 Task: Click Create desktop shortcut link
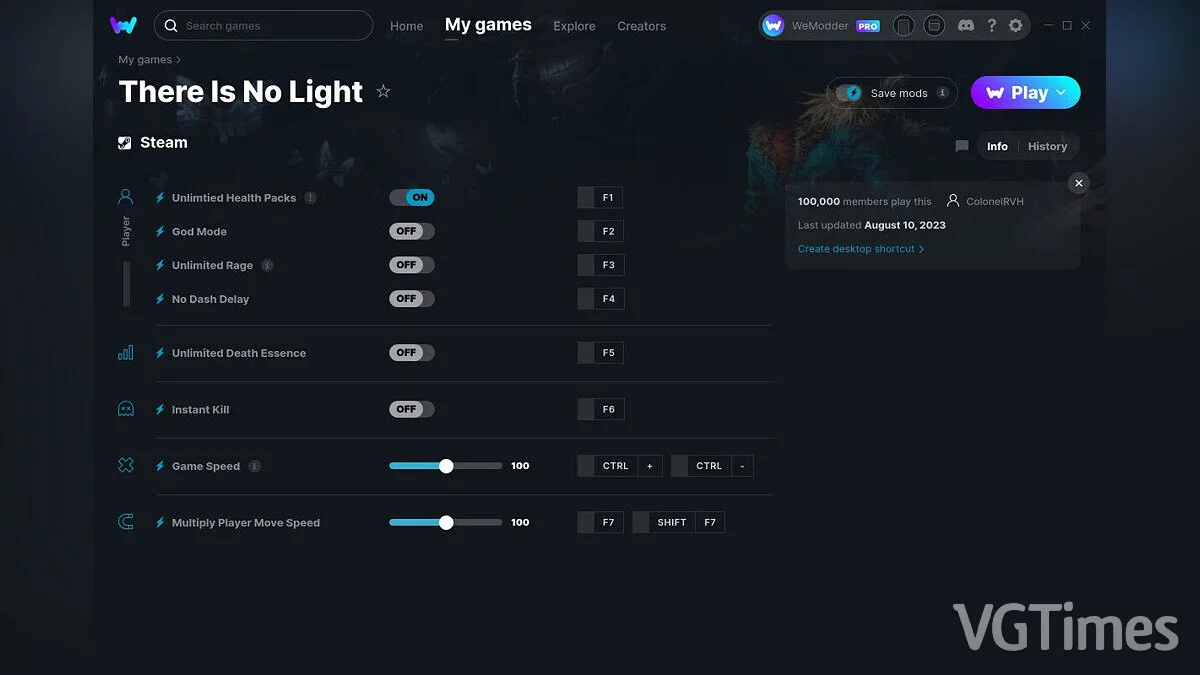(x=860, y=249)
